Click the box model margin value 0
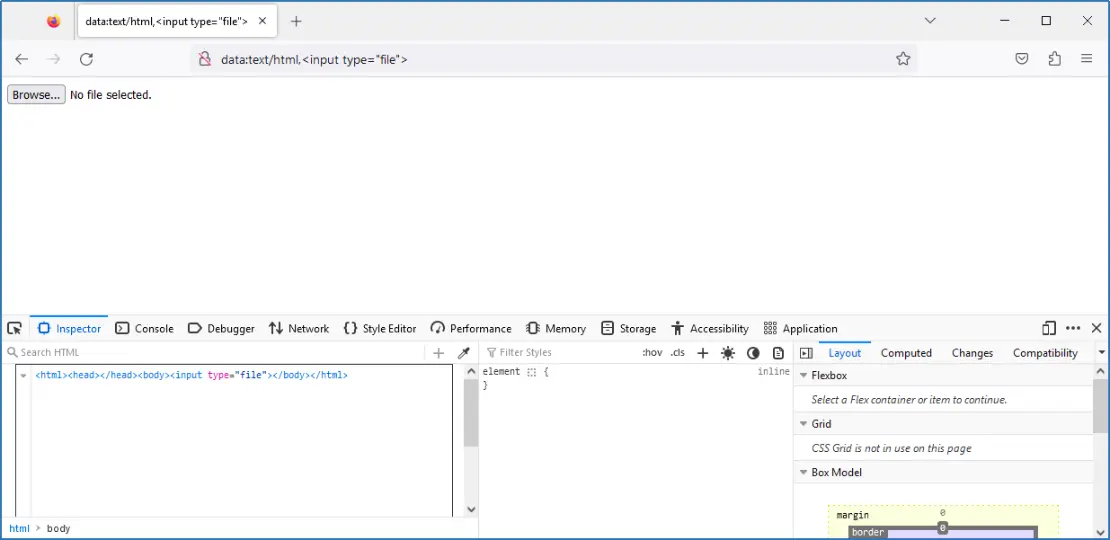 coord(942,512)
